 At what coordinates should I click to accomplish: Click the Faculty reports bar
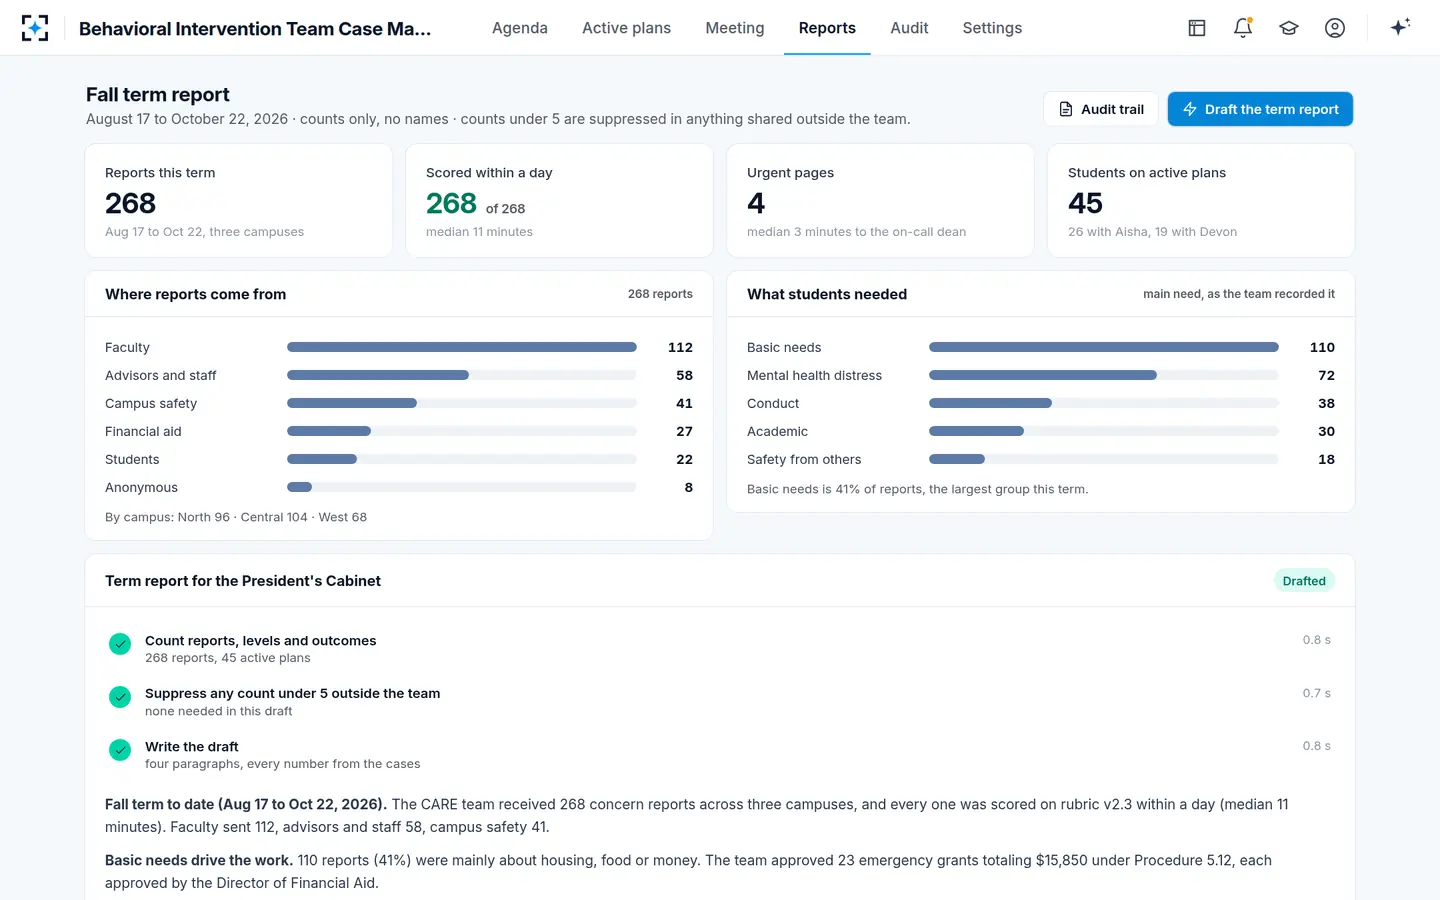pyautogui.click(x=462, y=347)
